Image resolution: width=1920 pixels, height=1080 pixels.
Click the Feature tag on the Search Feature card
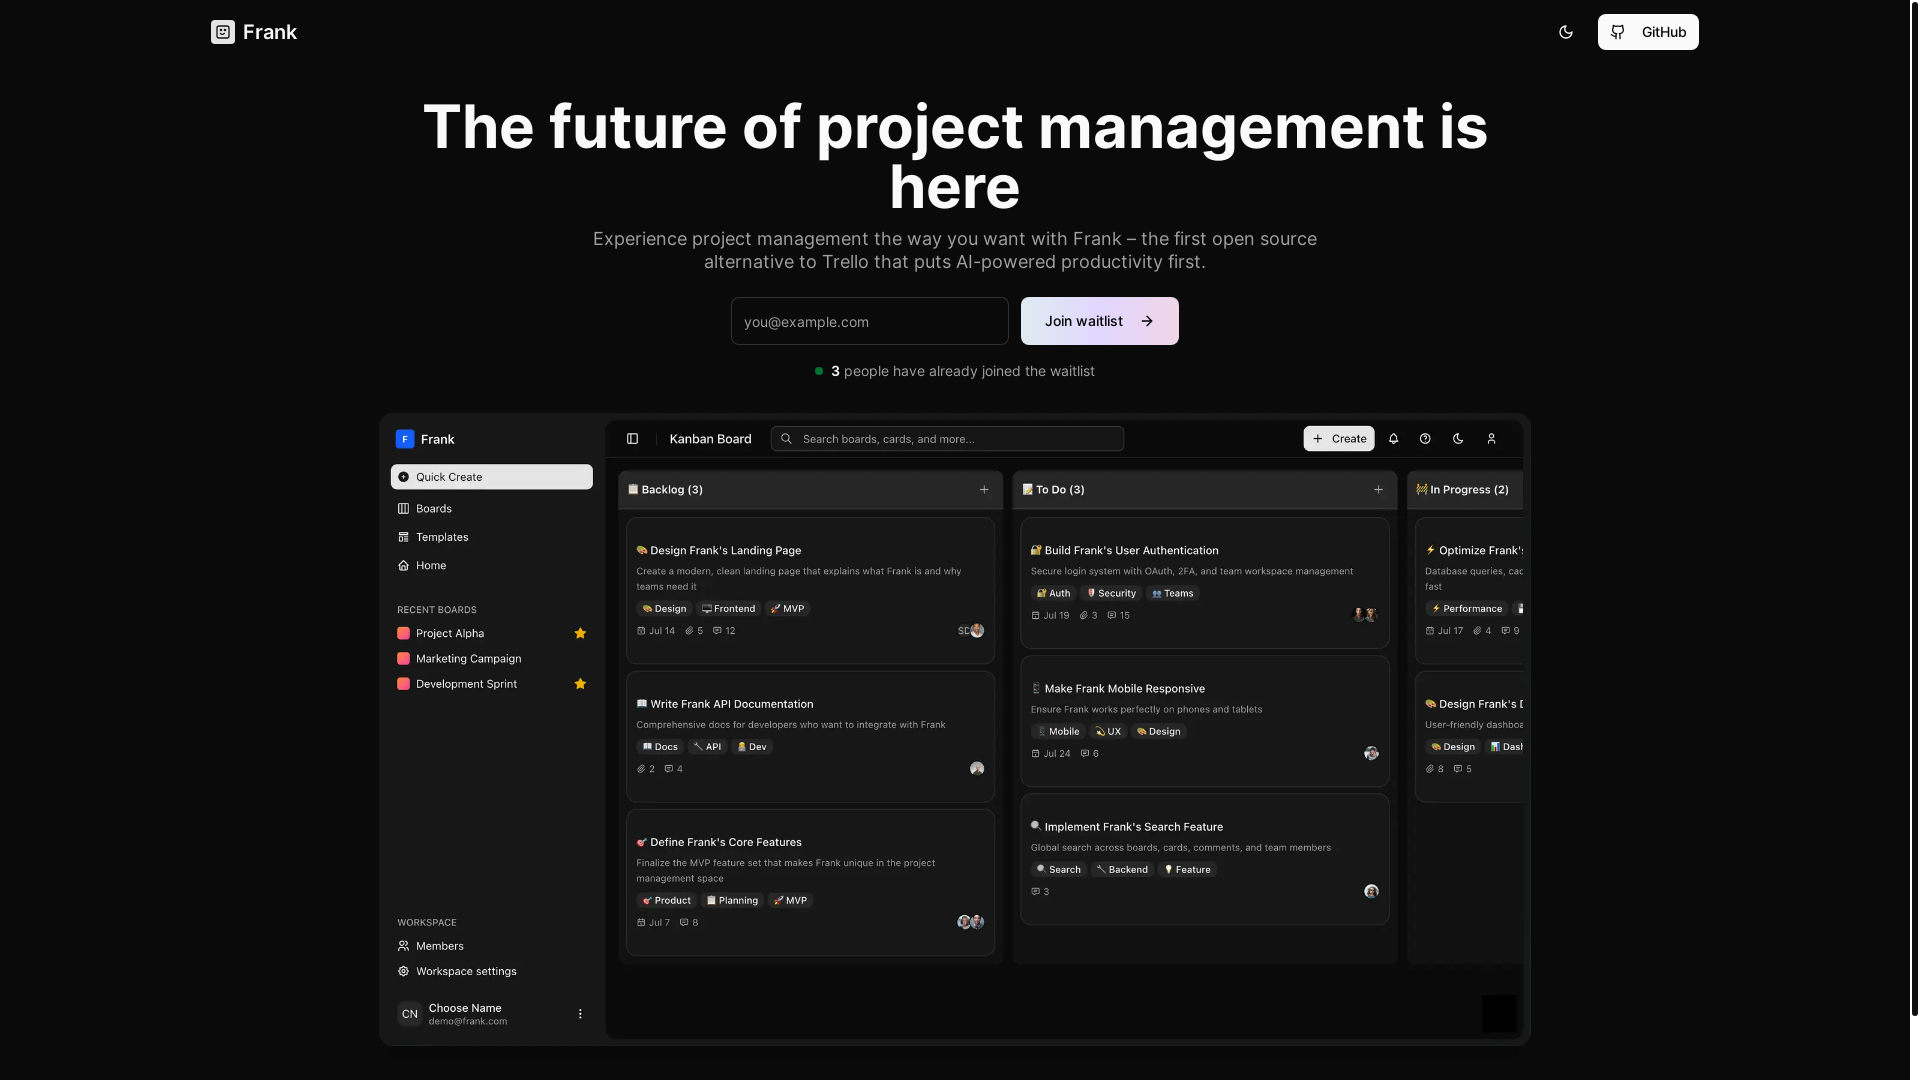pyautogui.click(x=1187, y=870)
